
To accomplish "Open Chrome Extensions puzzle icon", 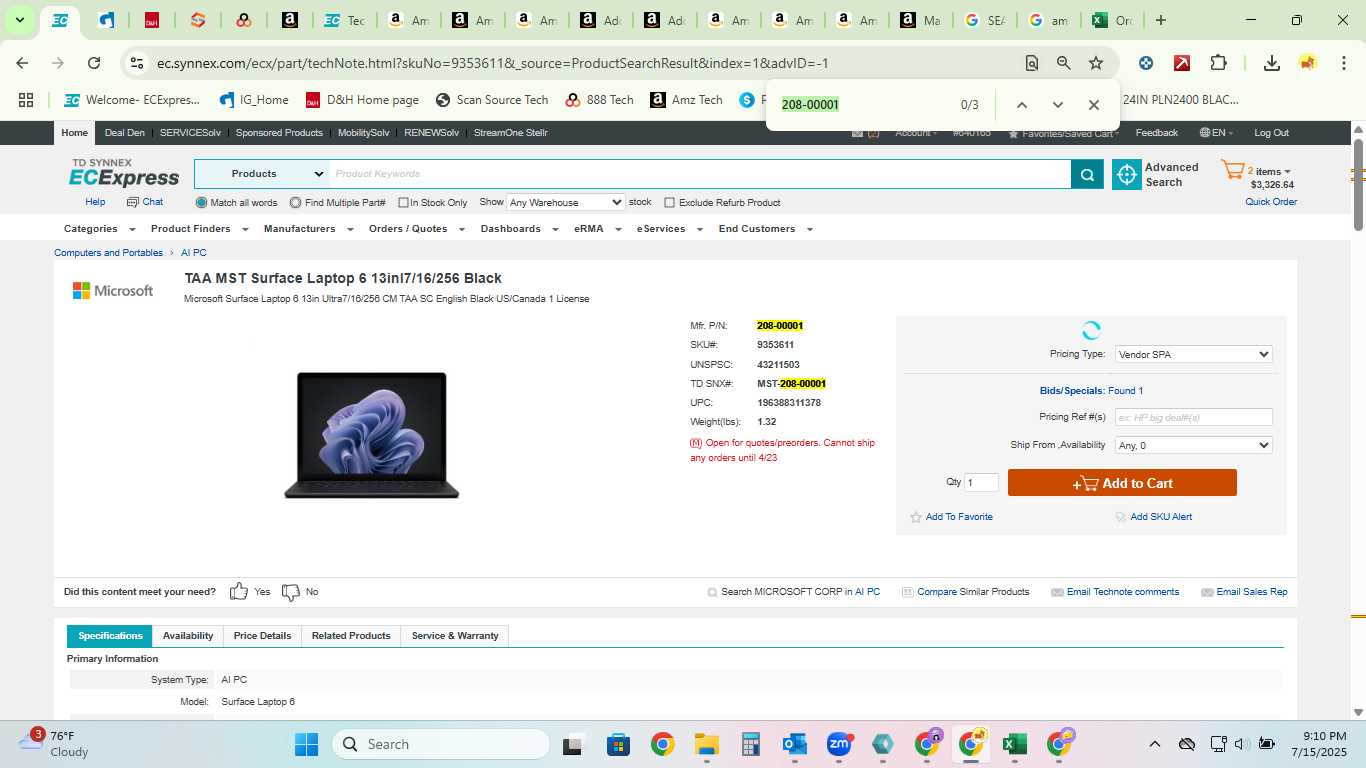I will [1217, 63].
